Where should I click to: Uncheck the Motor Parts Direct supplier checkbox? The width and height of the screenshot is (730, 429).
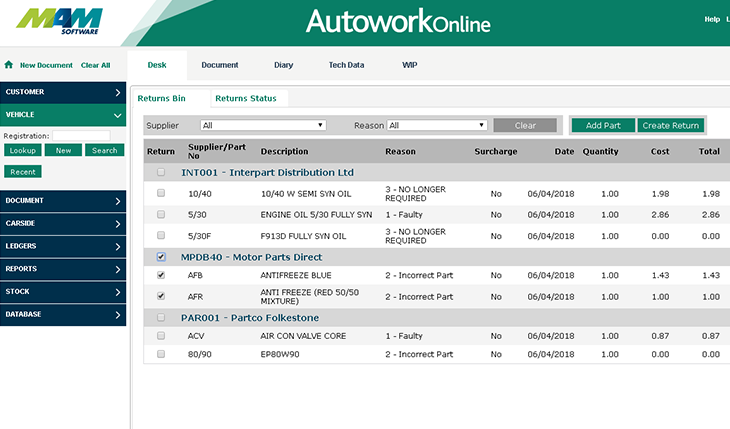(161, 257)
